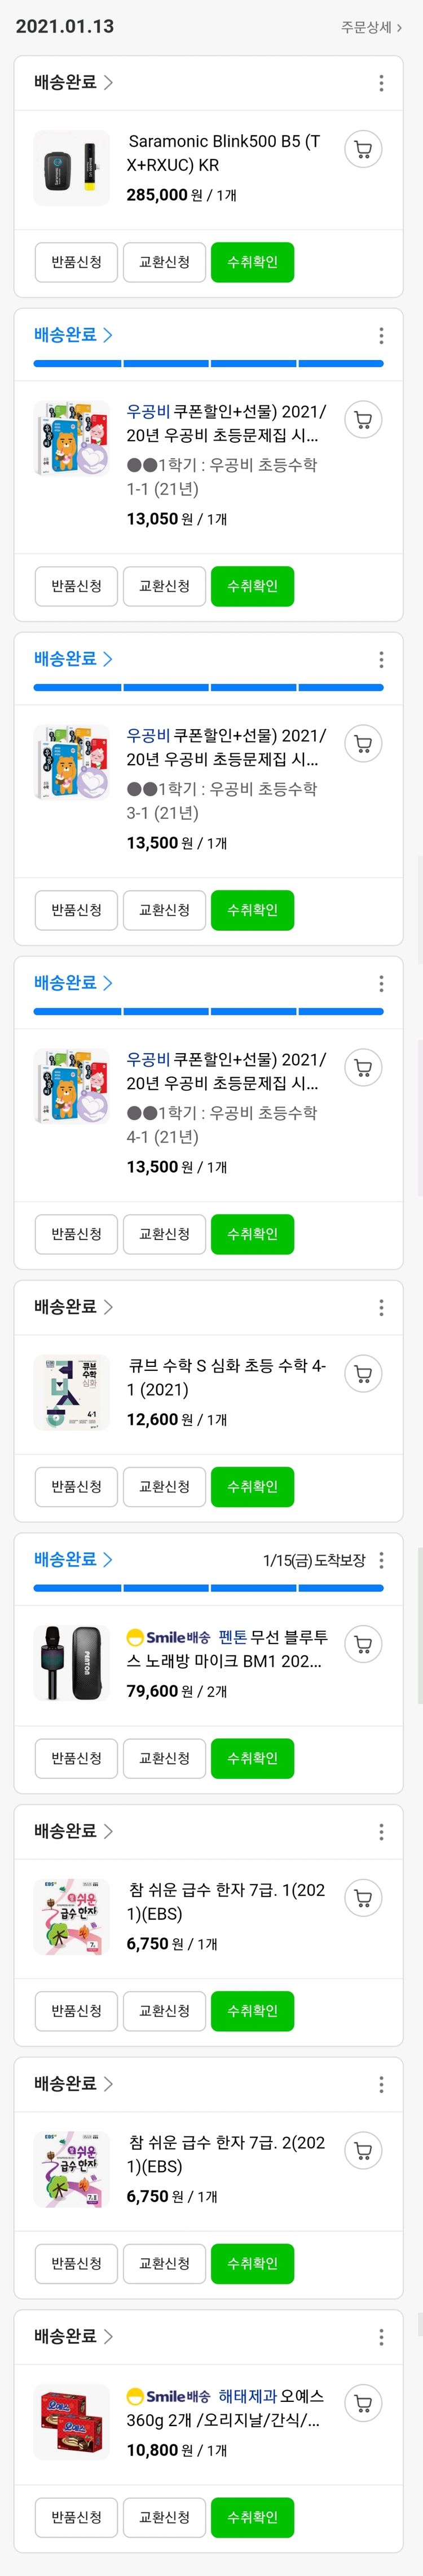Open more options for 펜톤 마이크 order

click(381, 1560)
